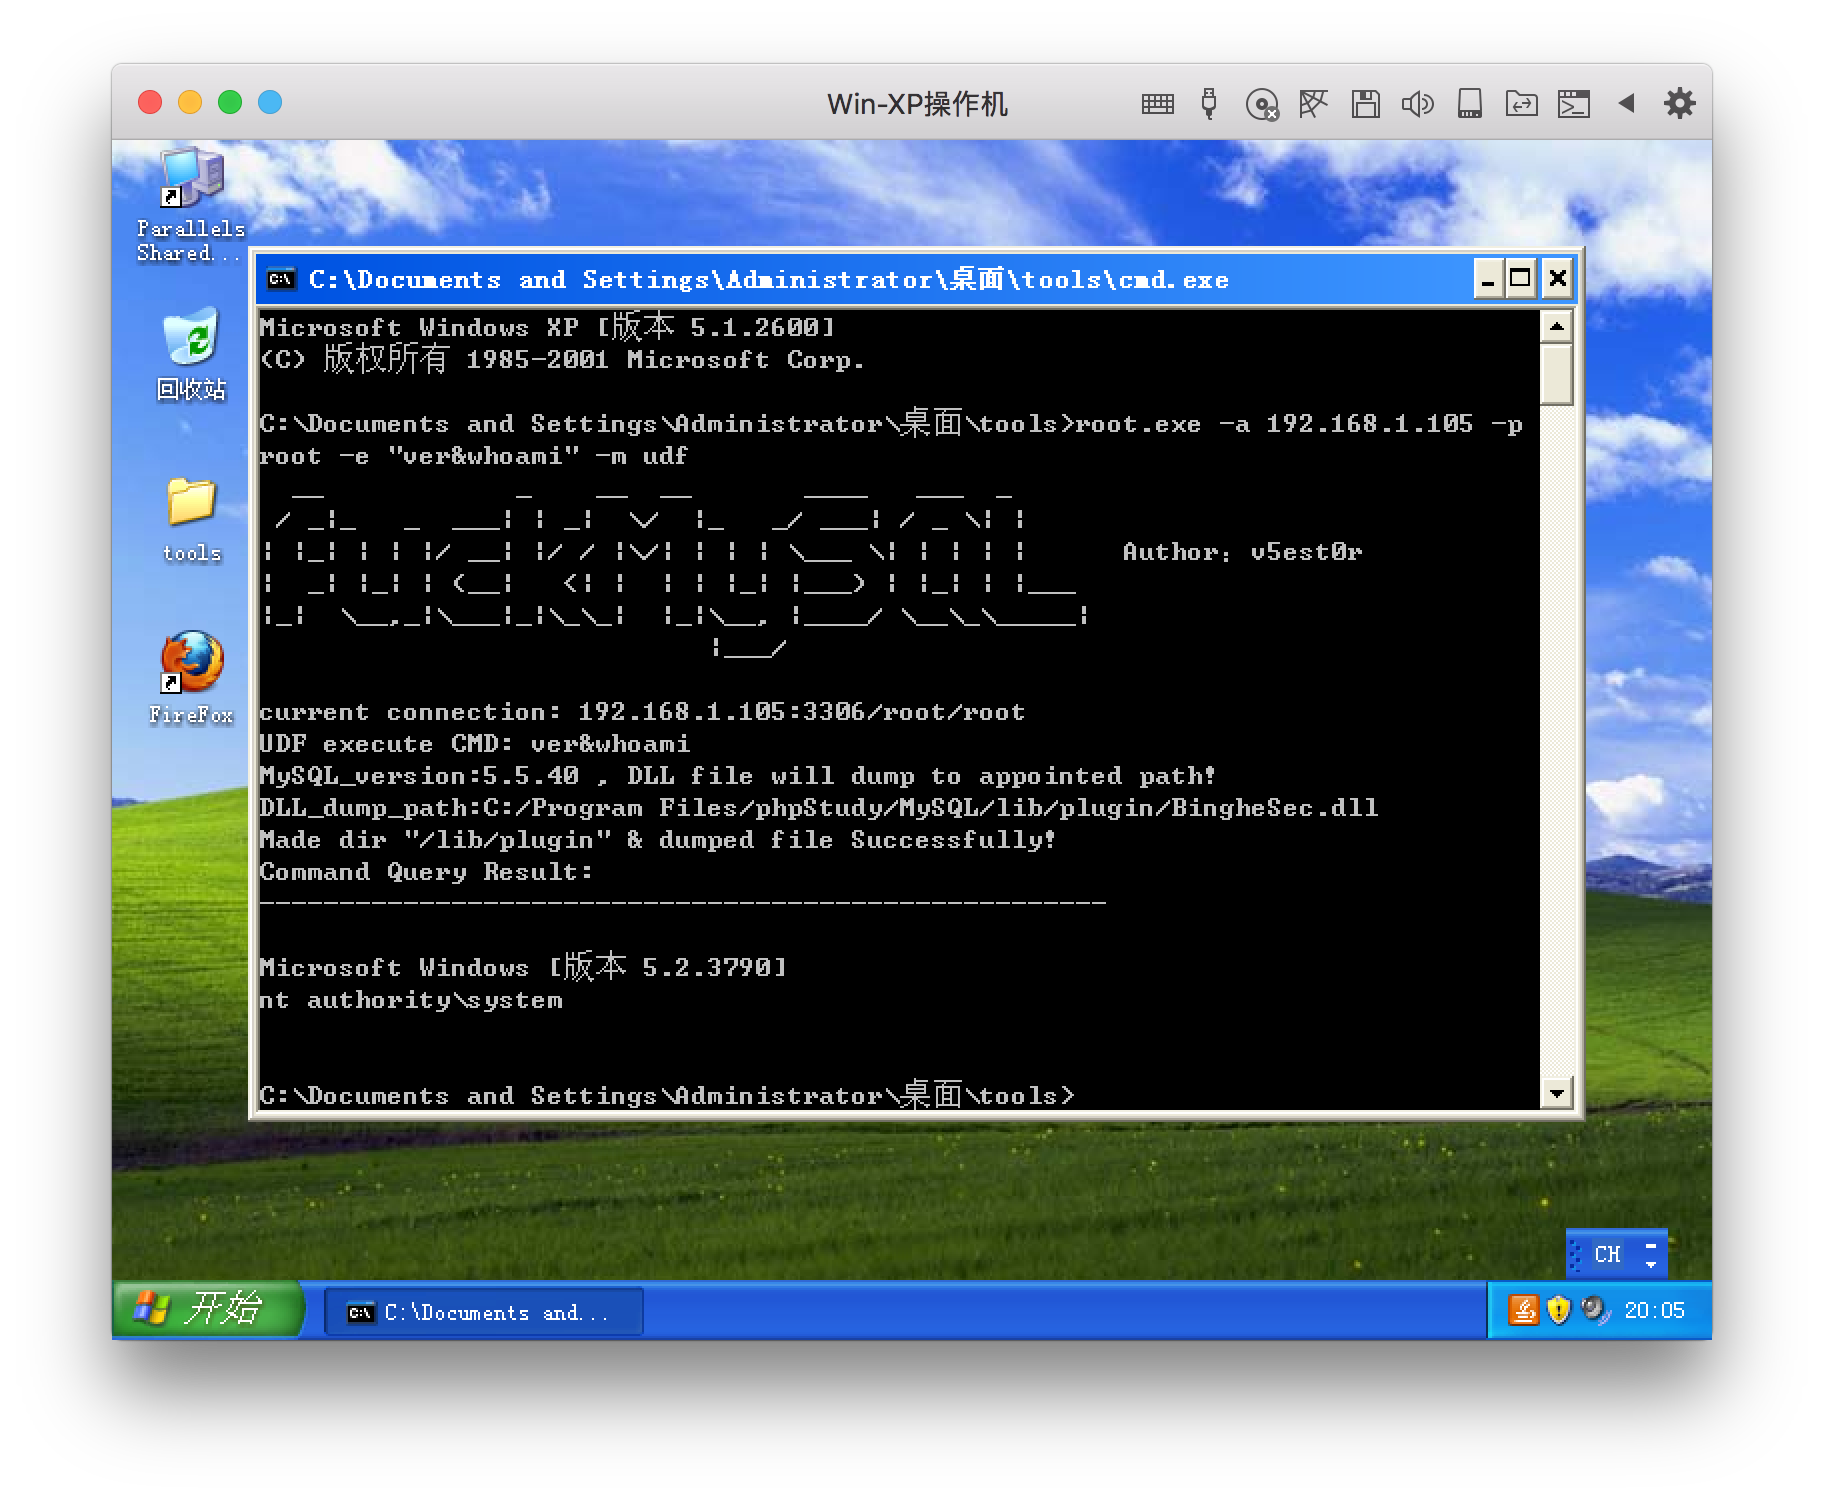The image size is (1824, 1500).
Task: Click the volume tray icon near clock
Action: tap(1594, 1310)
